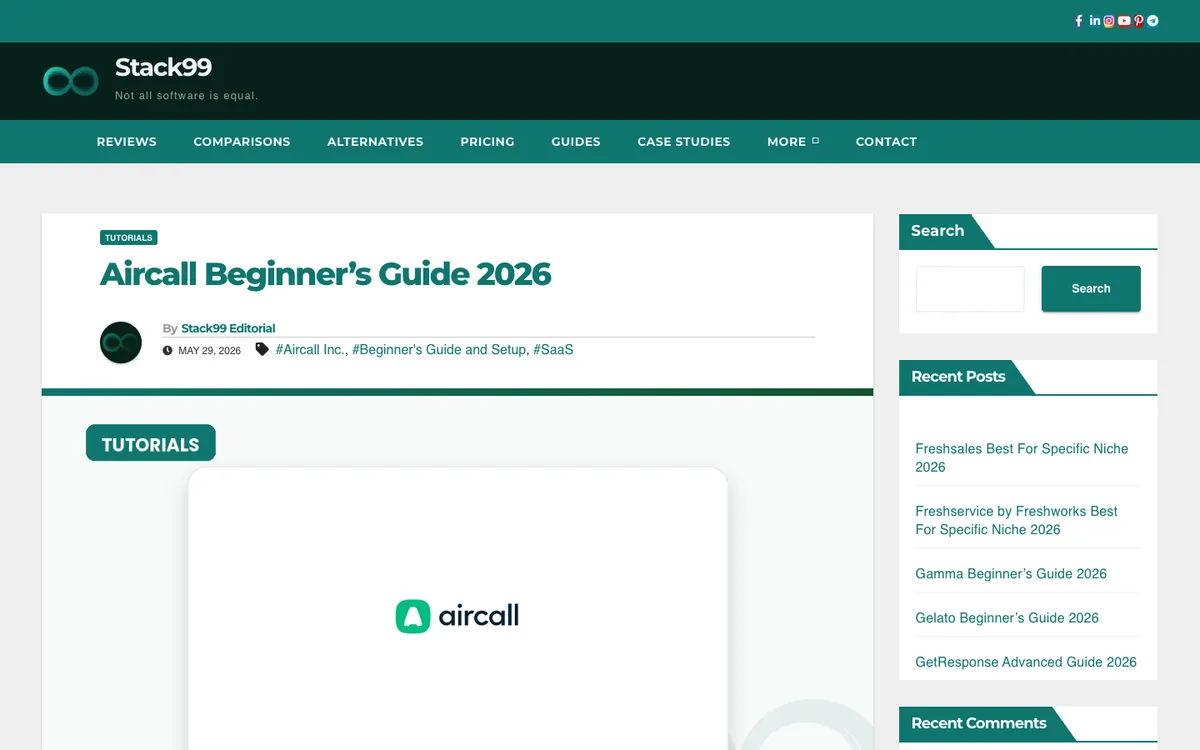Viewport: 1200px width, 750px height.
Task: Open Freshsales Best For Specific Niche 2026
Action: [1022, 458]
